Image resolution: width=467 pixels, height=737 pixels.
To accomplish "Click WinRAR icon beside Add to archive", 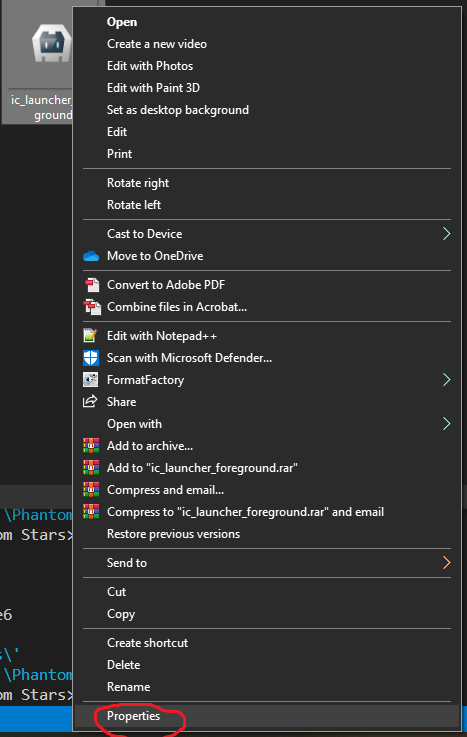I will (91, 446).
